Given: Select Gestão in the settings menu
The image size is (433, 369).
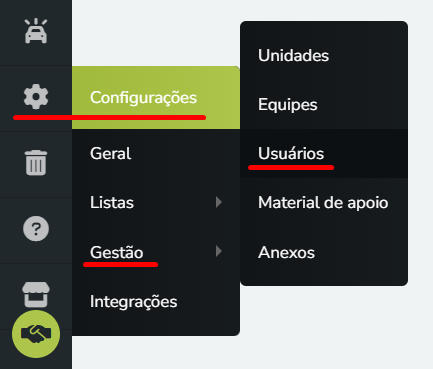Looking at the screenshot, I should coord(156,252).
